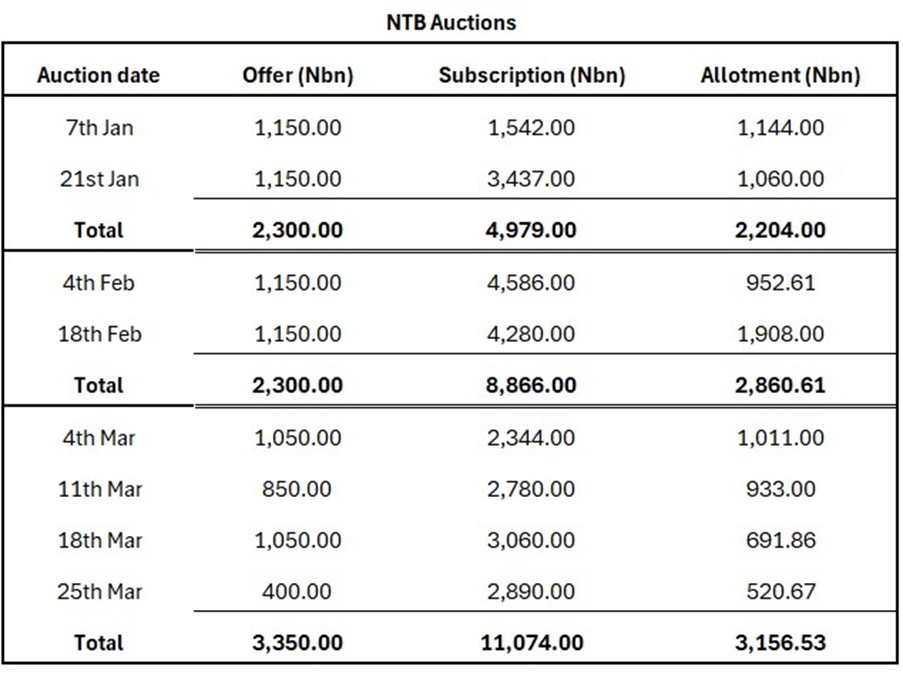Select the Subscription (Nbn) column header
Screen dimensions: 903x683
(x=531, y=75)
